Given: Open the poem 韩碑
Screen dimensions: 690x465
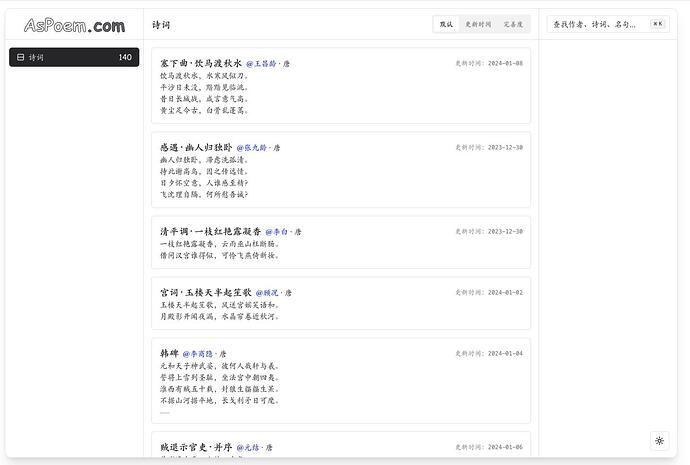Looking at the screenshot, I should 168,354.
